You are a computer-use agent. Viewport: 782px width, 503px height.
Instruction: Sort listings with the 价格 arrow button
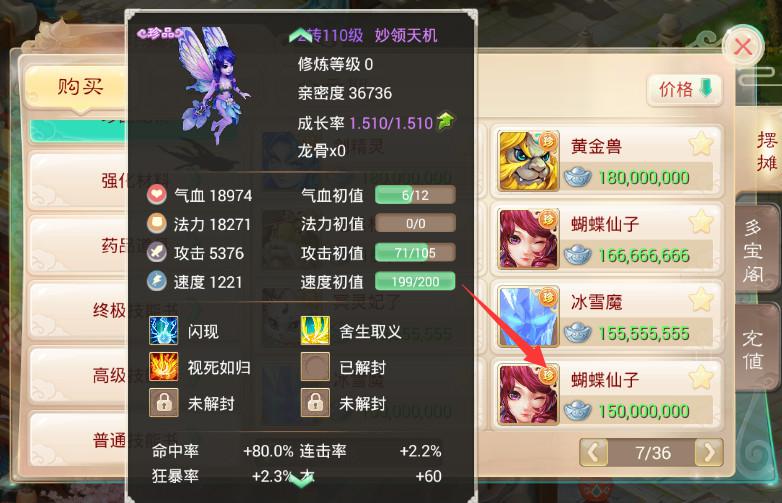click(685, 90)
